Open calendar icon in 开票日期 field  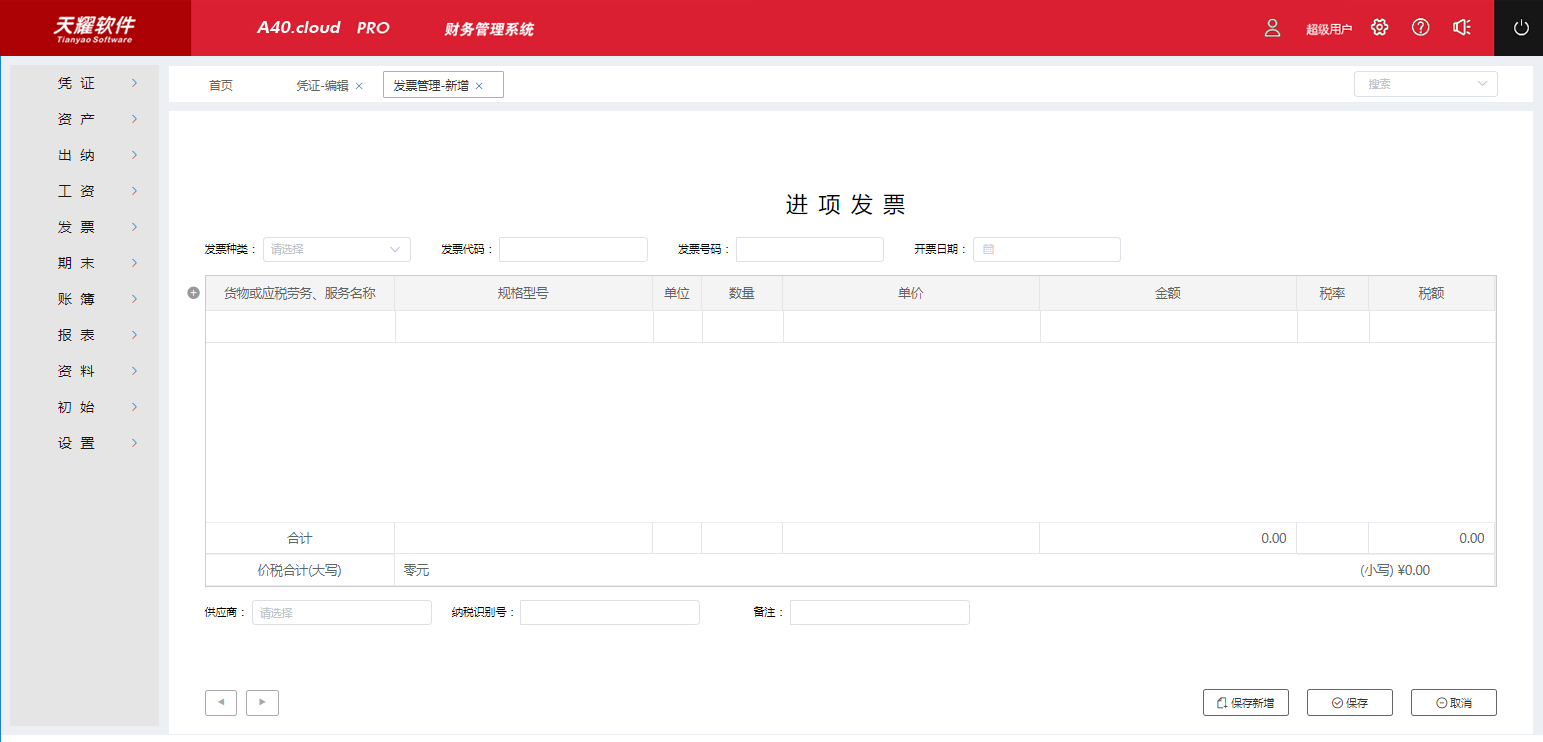click(x=988, y=249)
